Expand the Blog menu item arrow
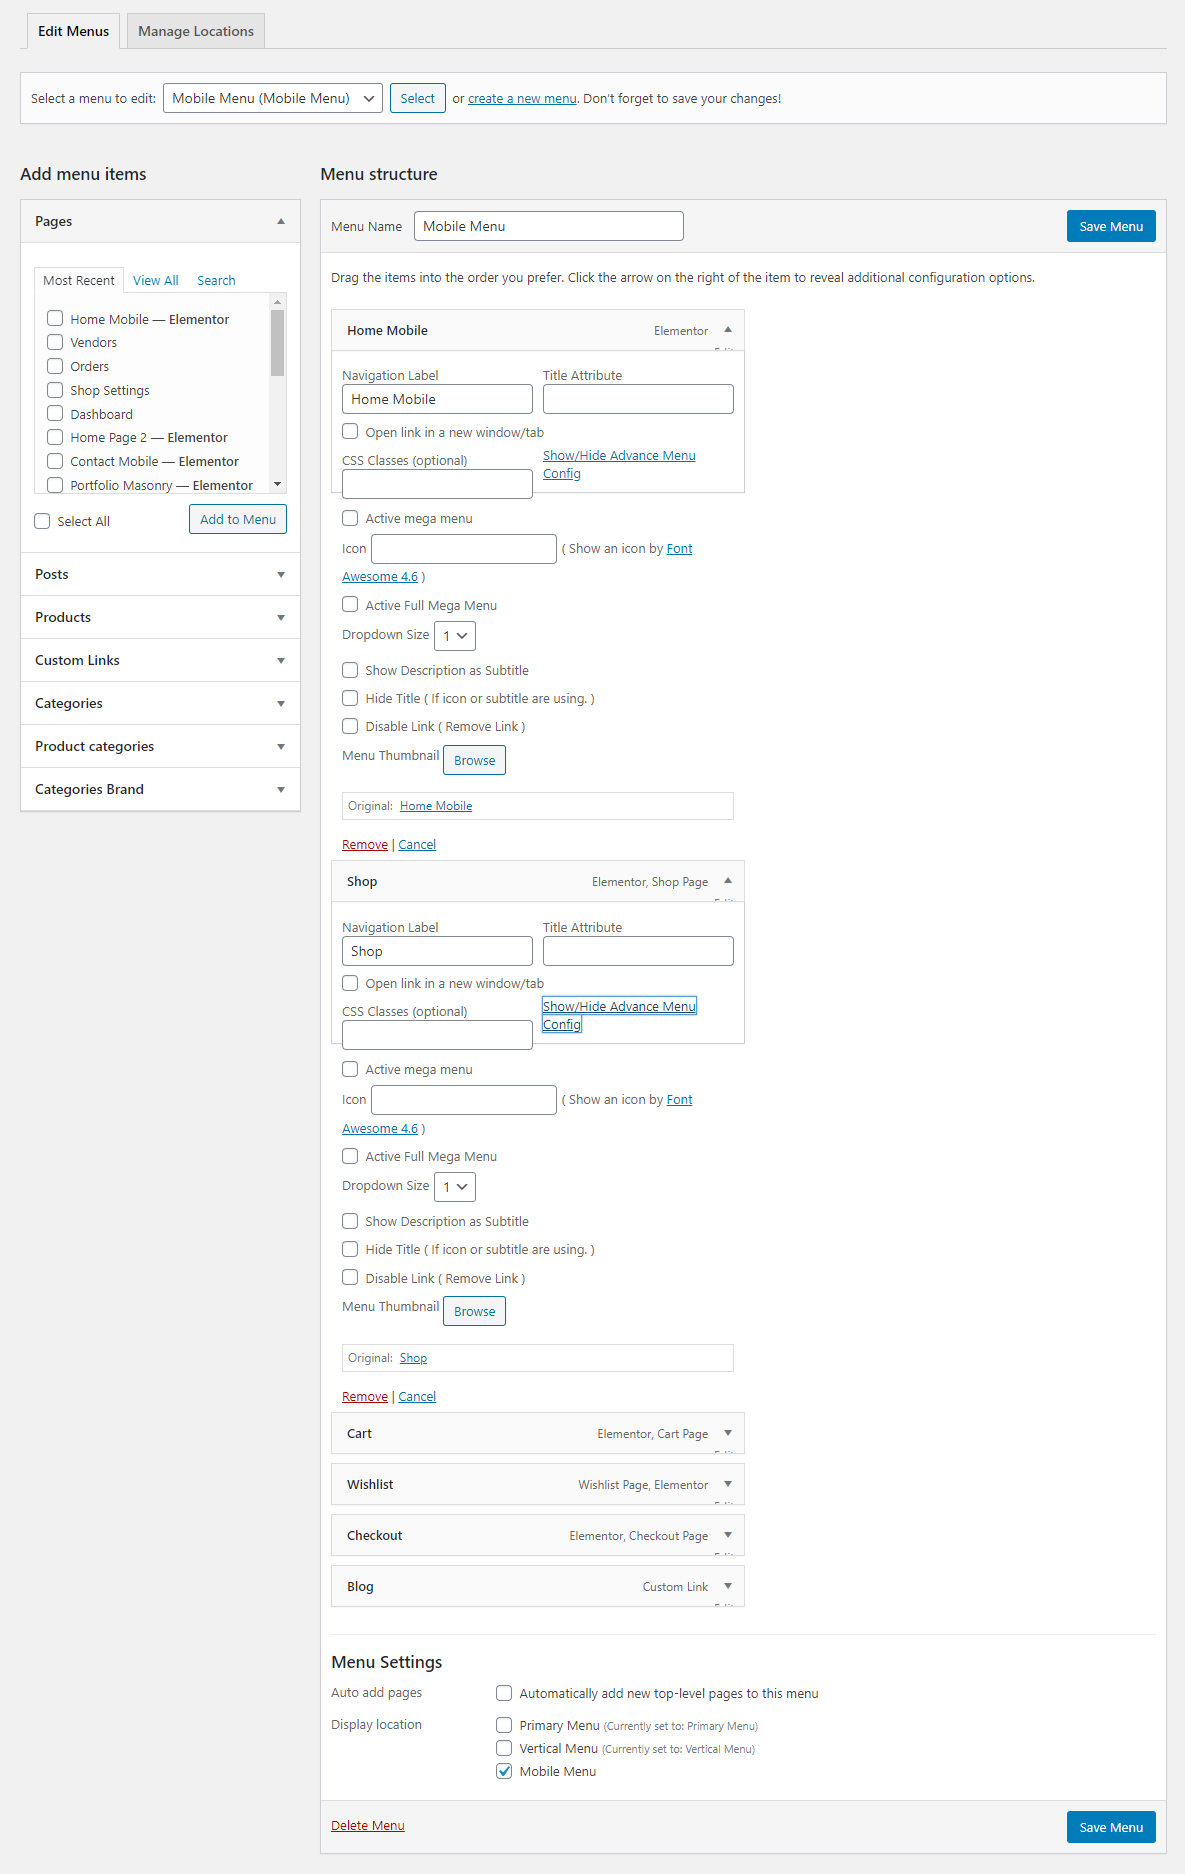The image size is (1185, 1874). tap(728, 1586)
